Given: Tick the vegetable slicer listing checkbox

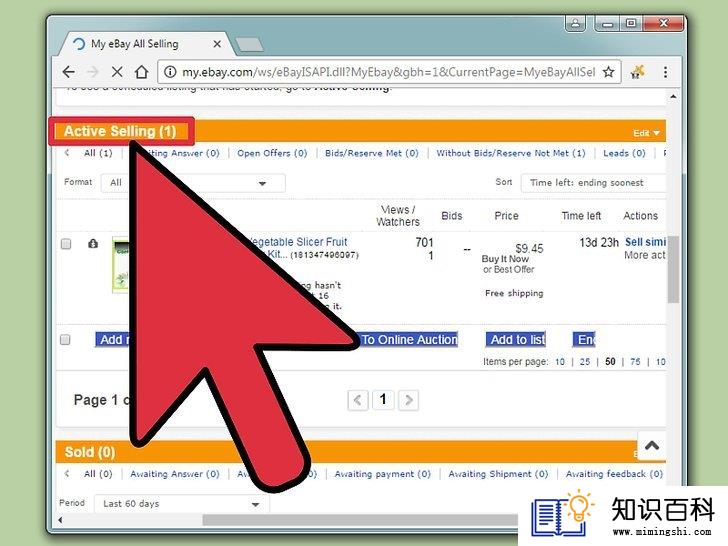Looking at the screenshot, I should pyautogui.click(x=66, y=244).
